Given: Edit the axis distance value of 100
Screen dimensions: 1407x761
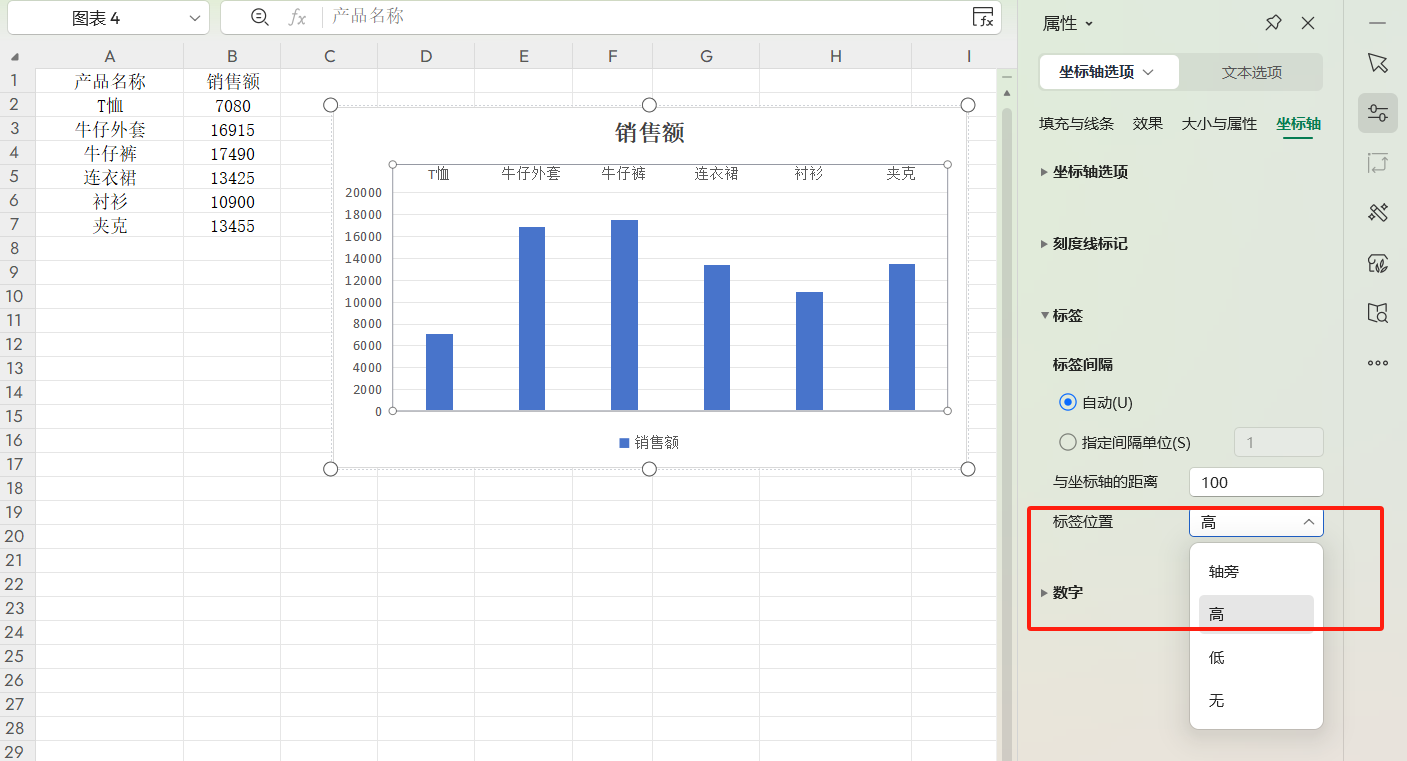Looking at the screenshot, I should [x=1256, y=482].
